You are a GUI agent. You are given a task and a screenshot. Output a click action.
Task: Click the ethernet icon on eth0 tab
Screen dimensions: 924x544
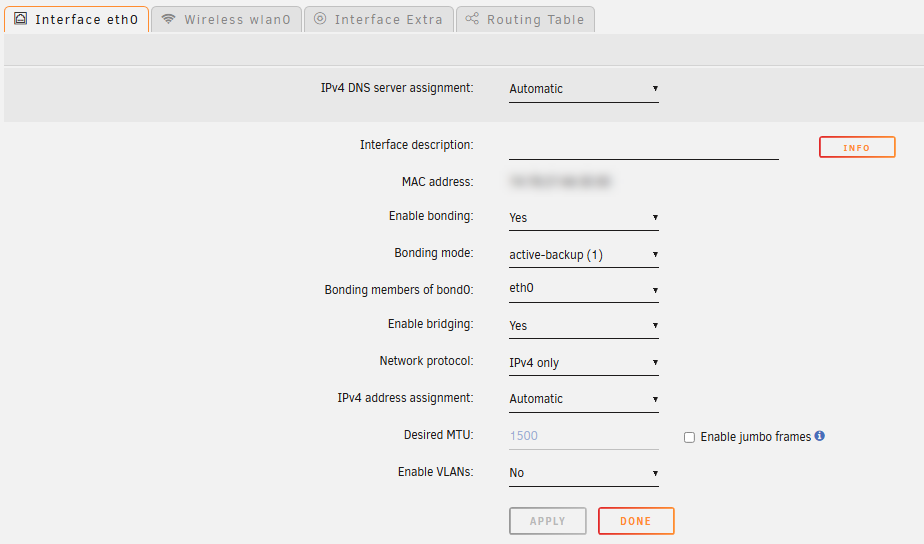coord(21,19)
